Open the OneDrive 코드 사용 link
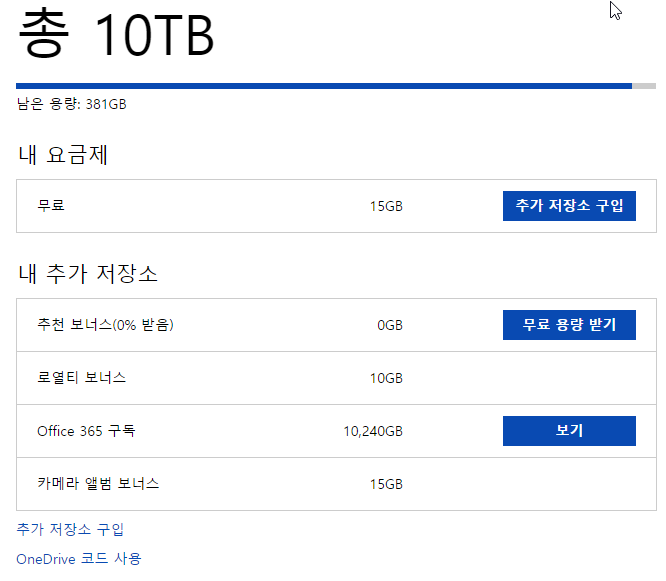The image size is (666, 581). point(79,559)
